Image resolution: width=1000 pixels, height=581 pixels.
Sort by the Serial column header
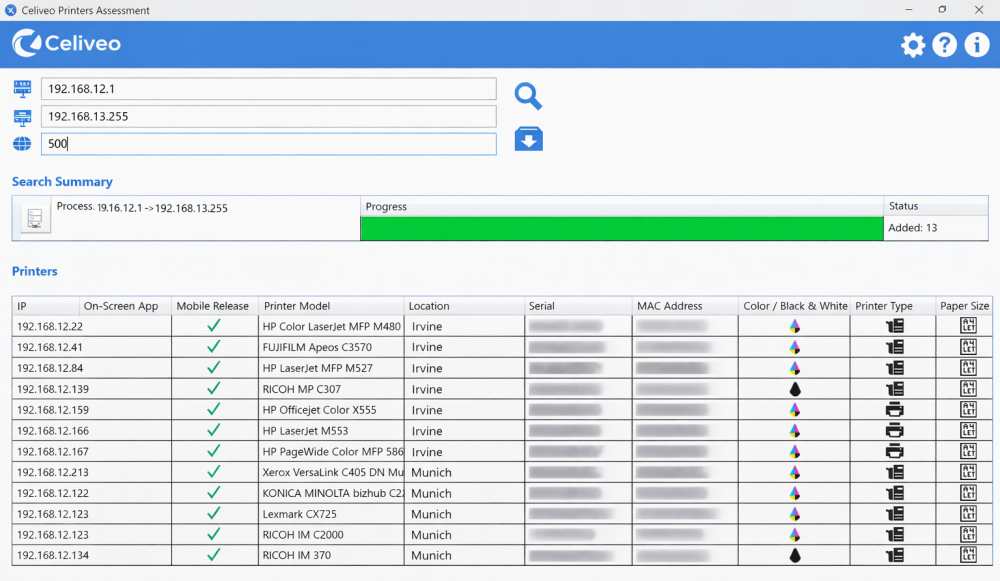click(x=578, y=306)
